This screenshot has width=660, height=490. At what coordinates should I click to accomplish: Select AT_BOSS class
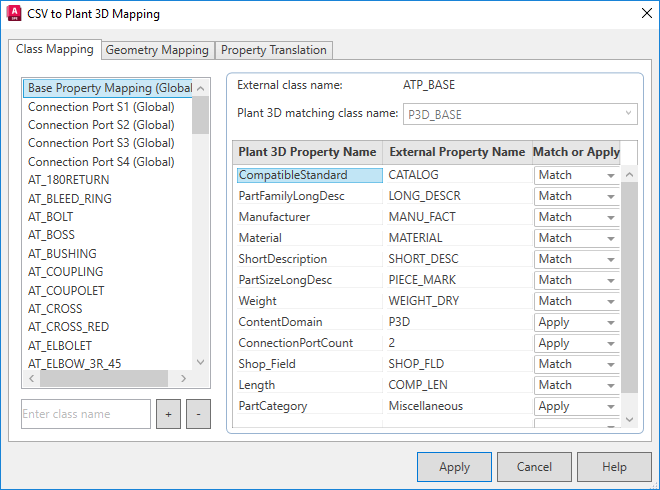point(51,235)
